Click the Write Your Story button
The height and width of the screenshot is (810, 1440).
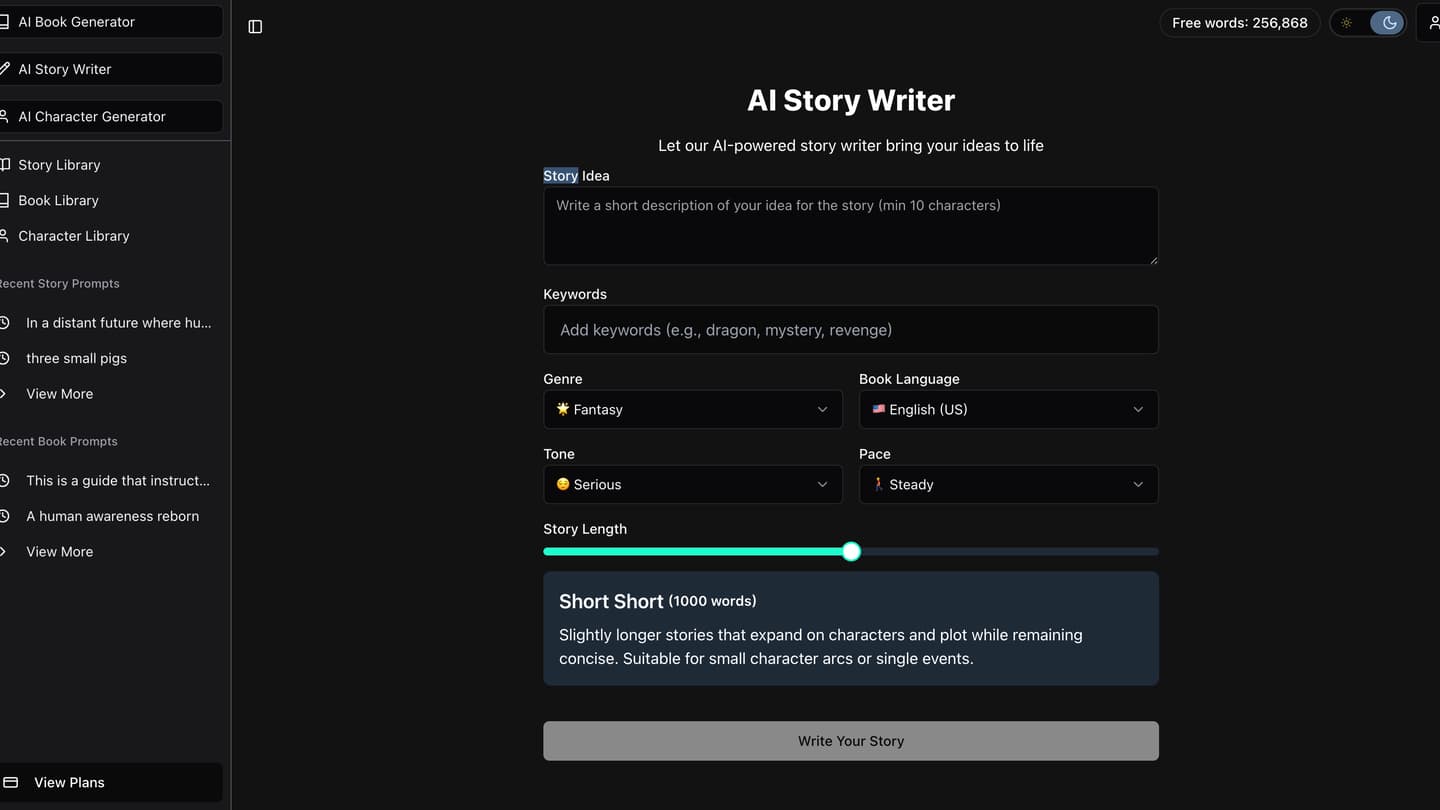pos(850,740)
